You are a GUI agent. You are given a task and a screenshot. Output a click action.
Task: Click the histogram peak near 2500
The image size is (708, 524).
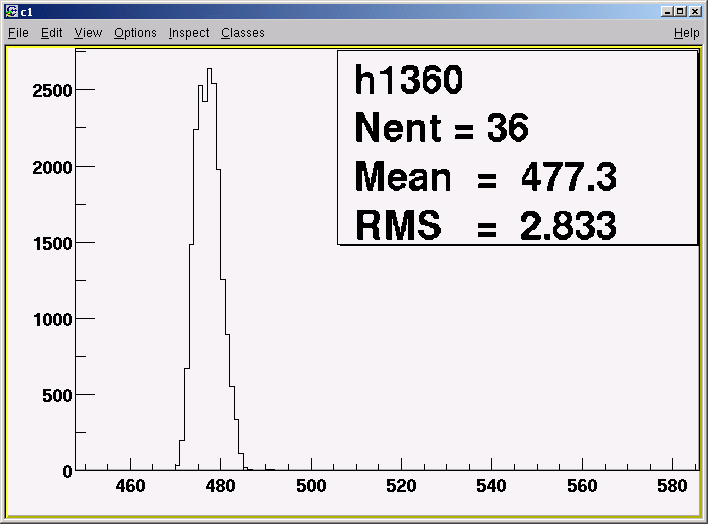tap(210, 69)
